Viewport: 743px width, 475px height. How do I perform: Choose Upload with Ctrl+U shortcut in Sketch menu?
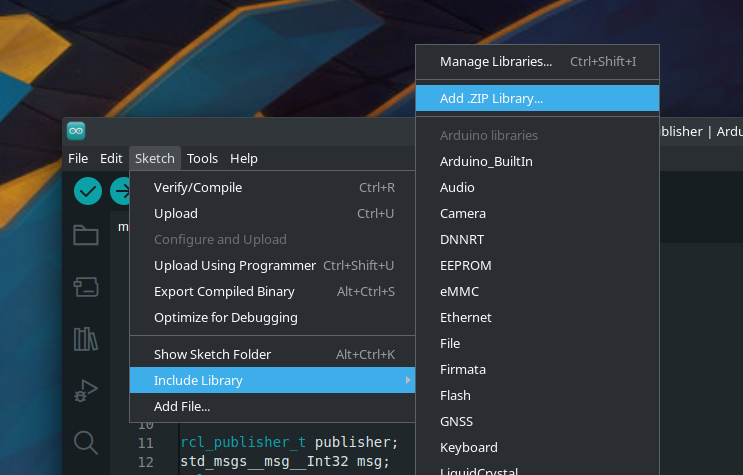point(272,214)
